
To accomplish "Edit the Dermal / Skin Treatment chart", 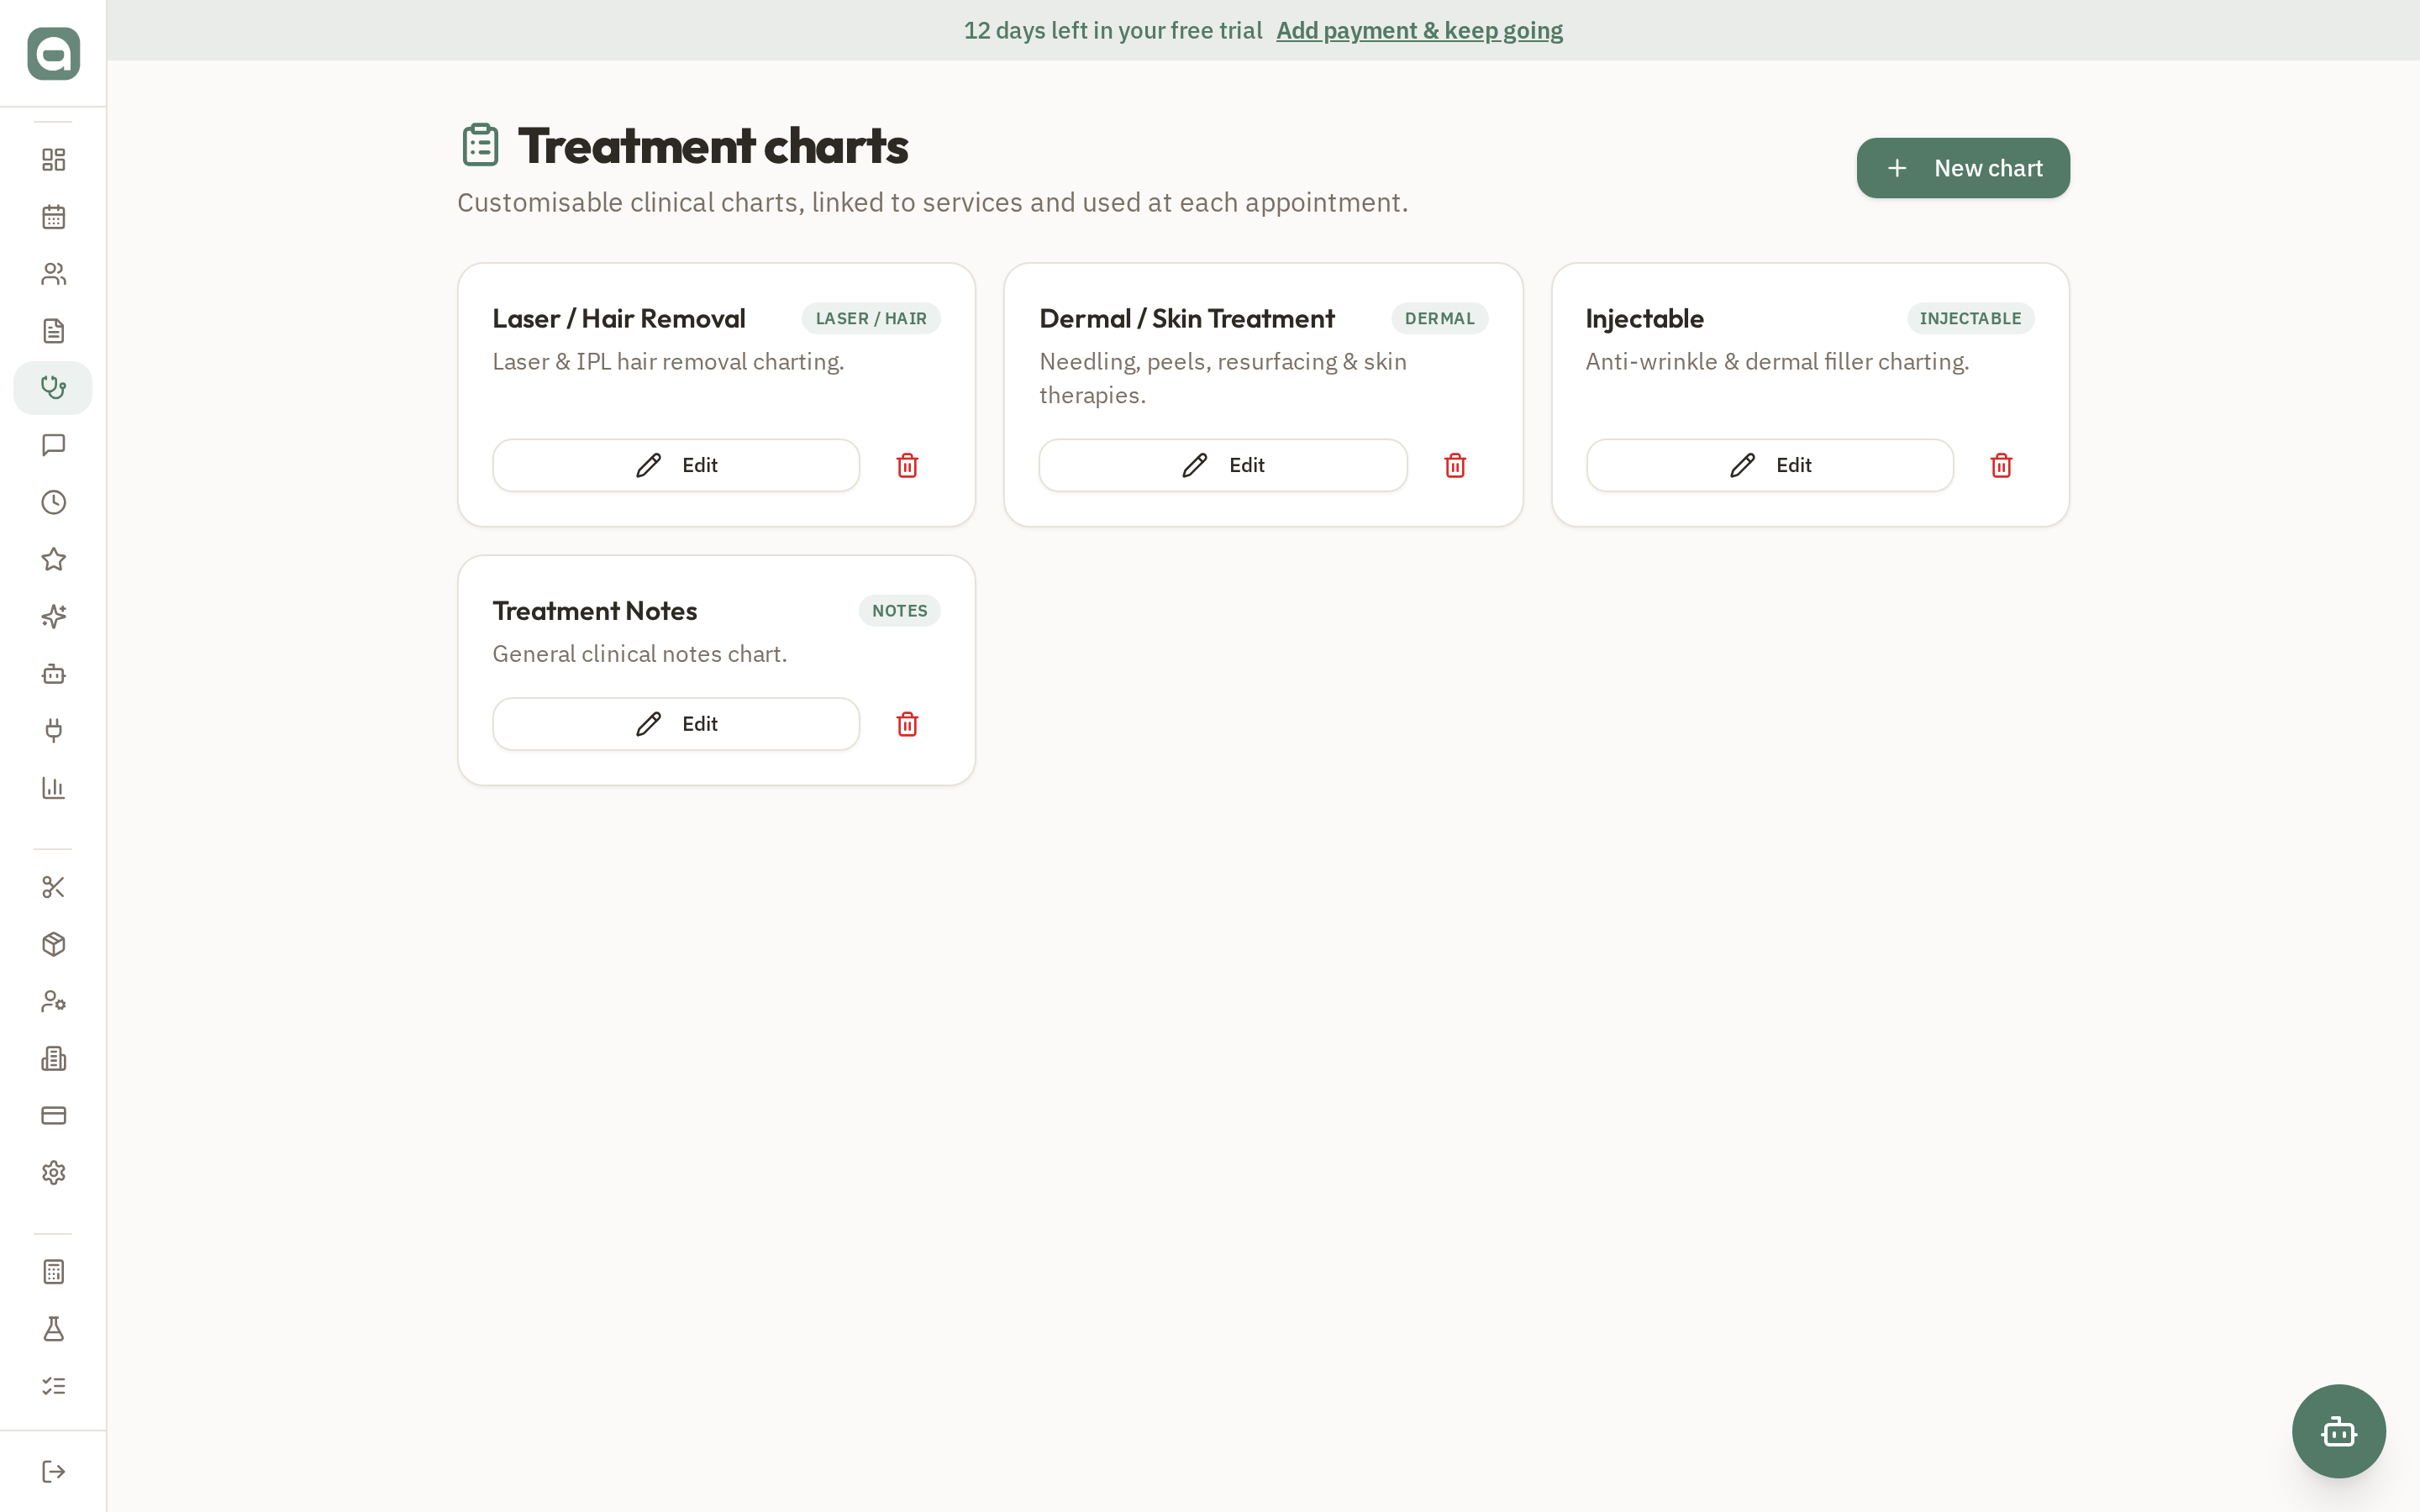I will click(x=1223, y=465).
